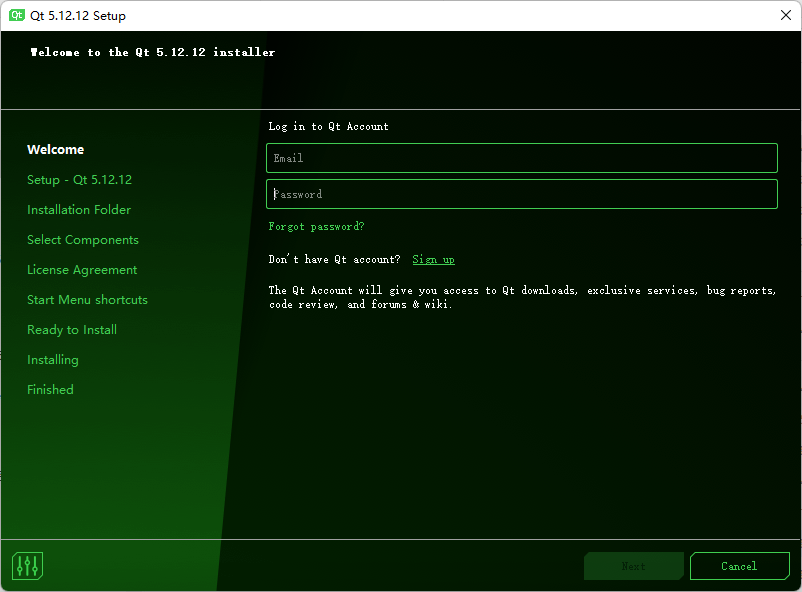Open the Forgot password link
Screen dimensions: 802x592
(316, 226)
